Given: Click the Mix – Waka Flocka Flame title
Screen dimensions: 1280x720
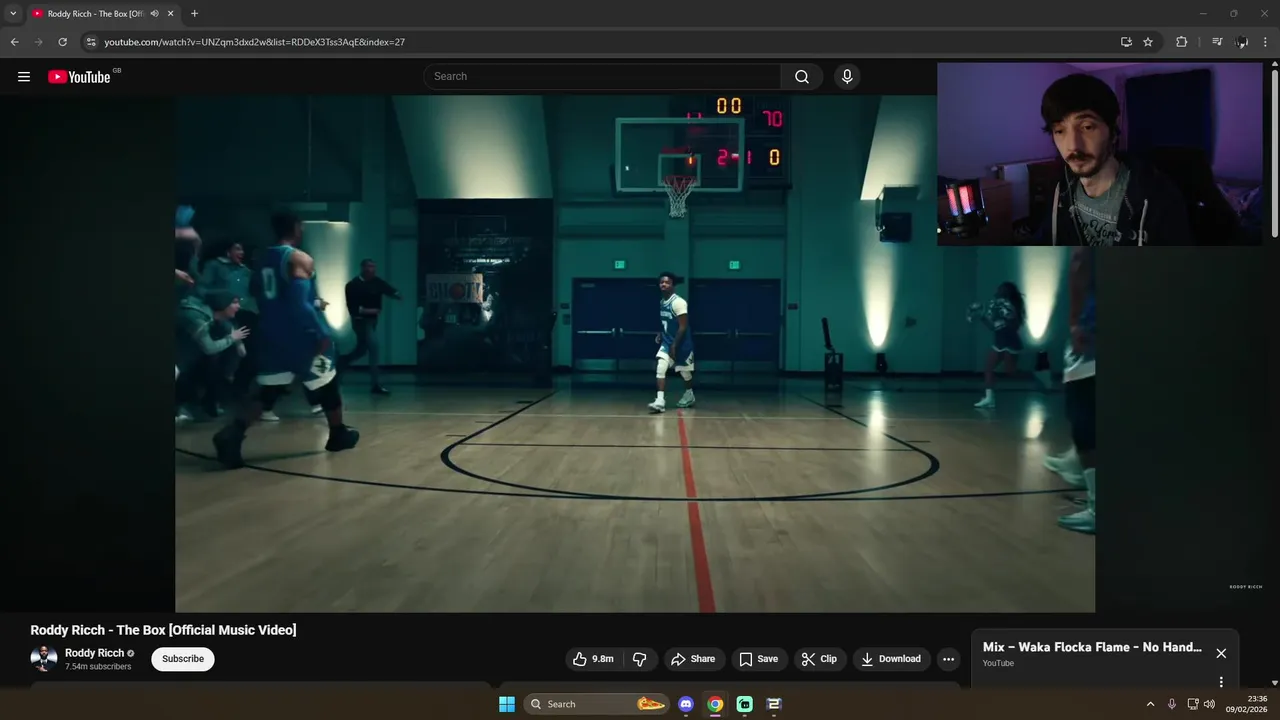Looking at the screenshot, I should tap(1092, 647).
